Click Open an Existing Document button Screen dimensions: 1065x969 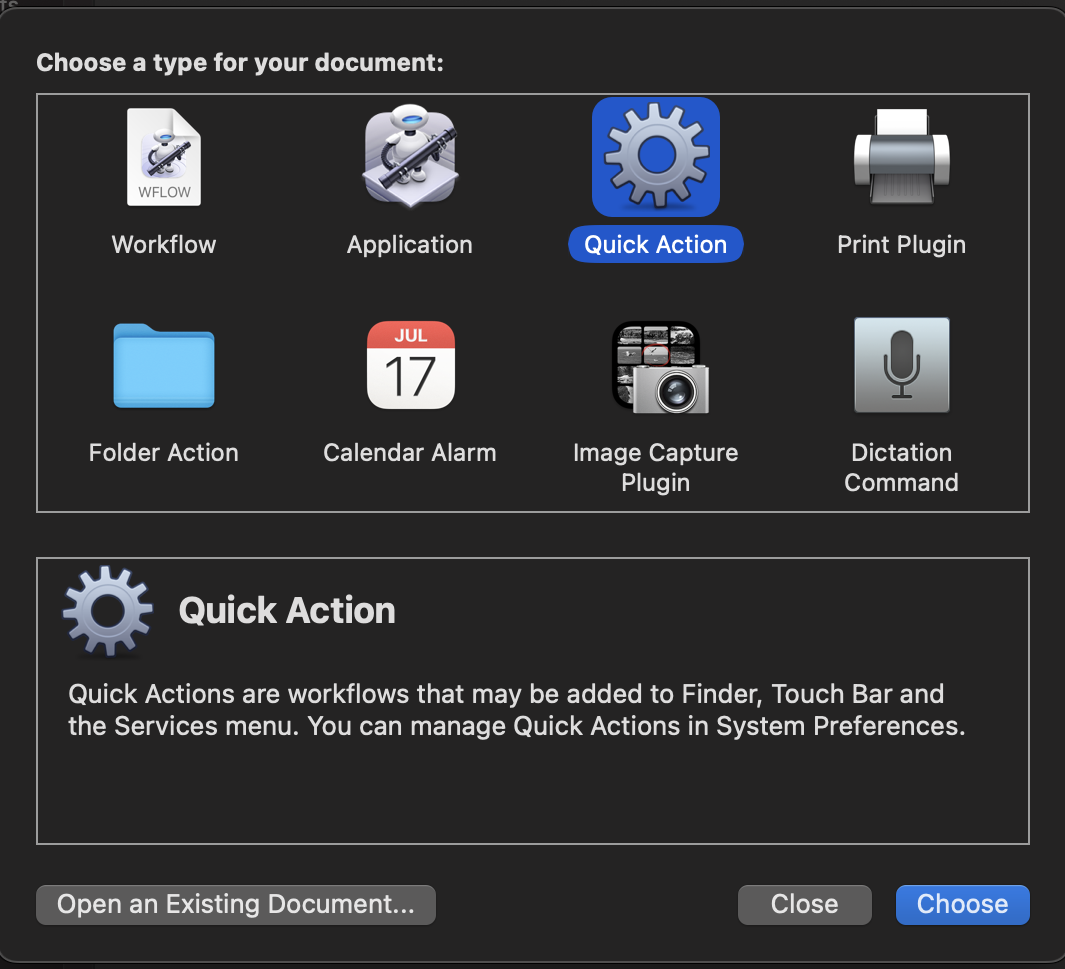click(235, 904)
